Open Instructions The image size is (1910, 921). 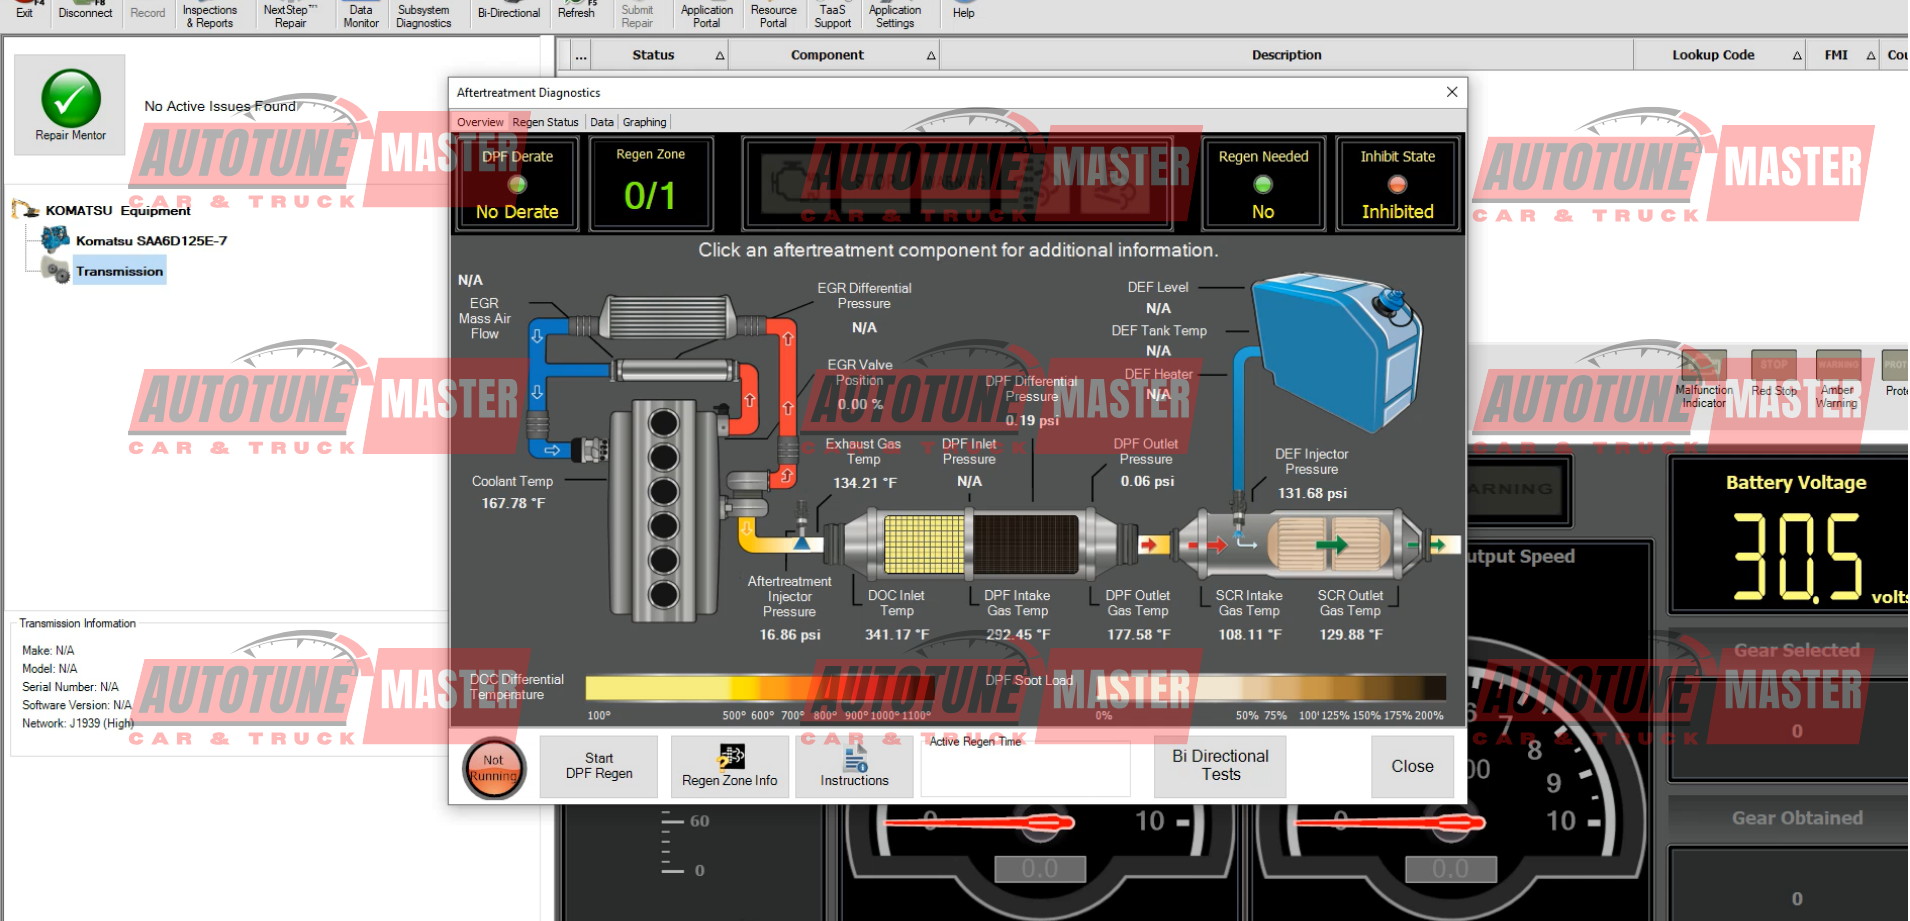click(854, 766)
